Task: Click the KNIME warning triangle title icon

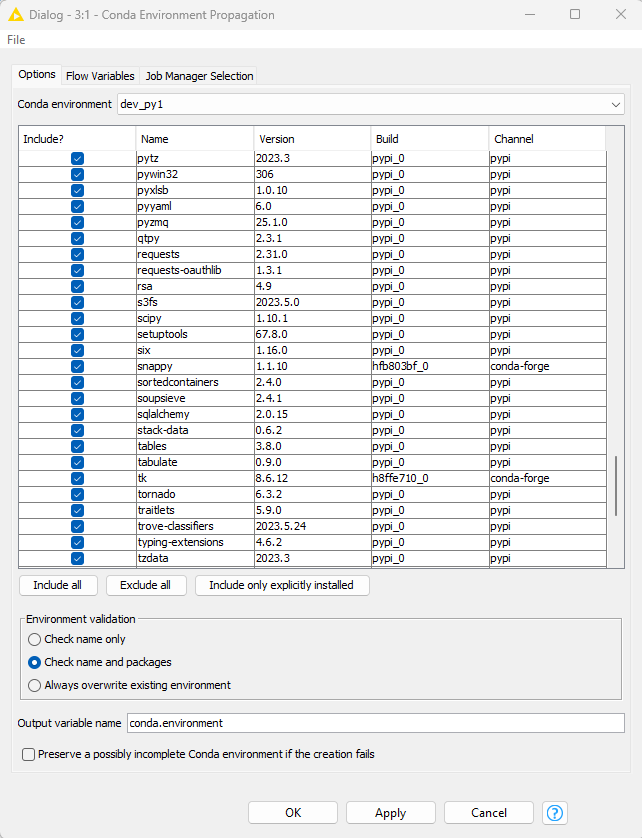Action: [16, 14]
